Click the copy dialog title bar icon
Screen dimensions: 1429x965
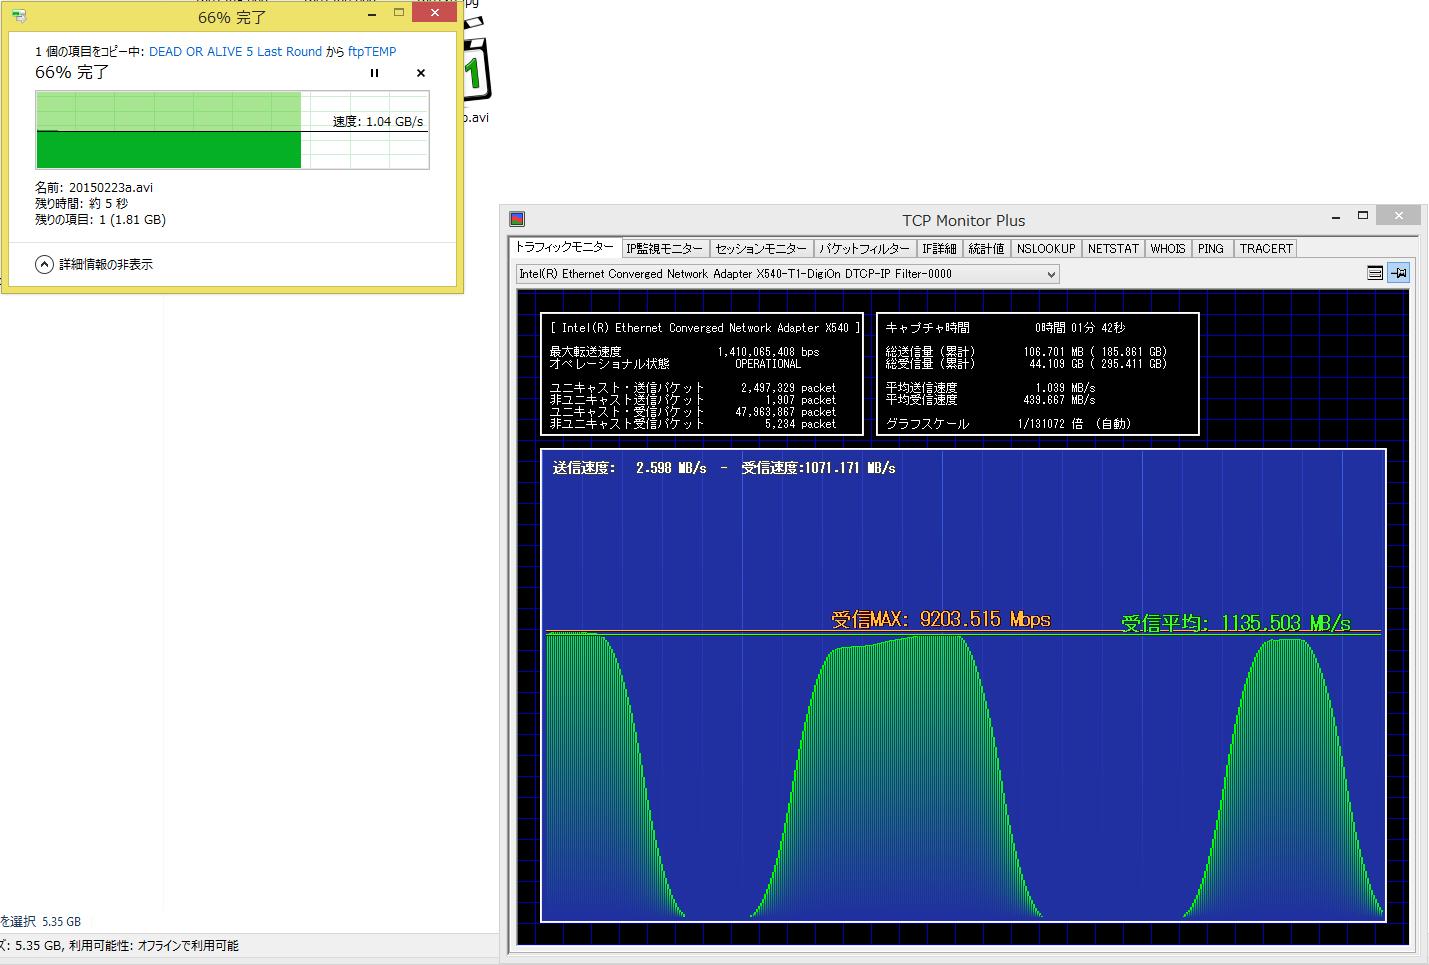[x=19, y=16]
